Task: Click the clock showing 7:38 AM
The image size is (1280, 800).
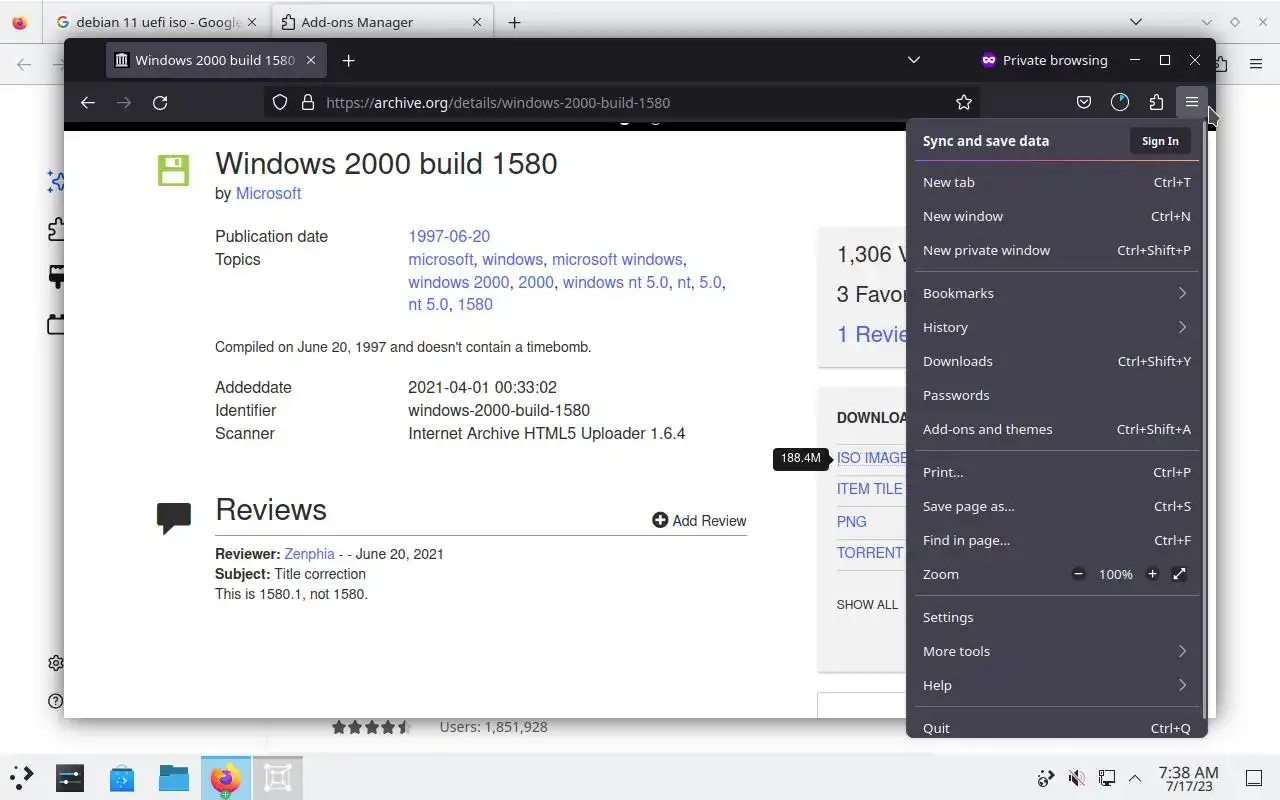Action: point(1188,778)
